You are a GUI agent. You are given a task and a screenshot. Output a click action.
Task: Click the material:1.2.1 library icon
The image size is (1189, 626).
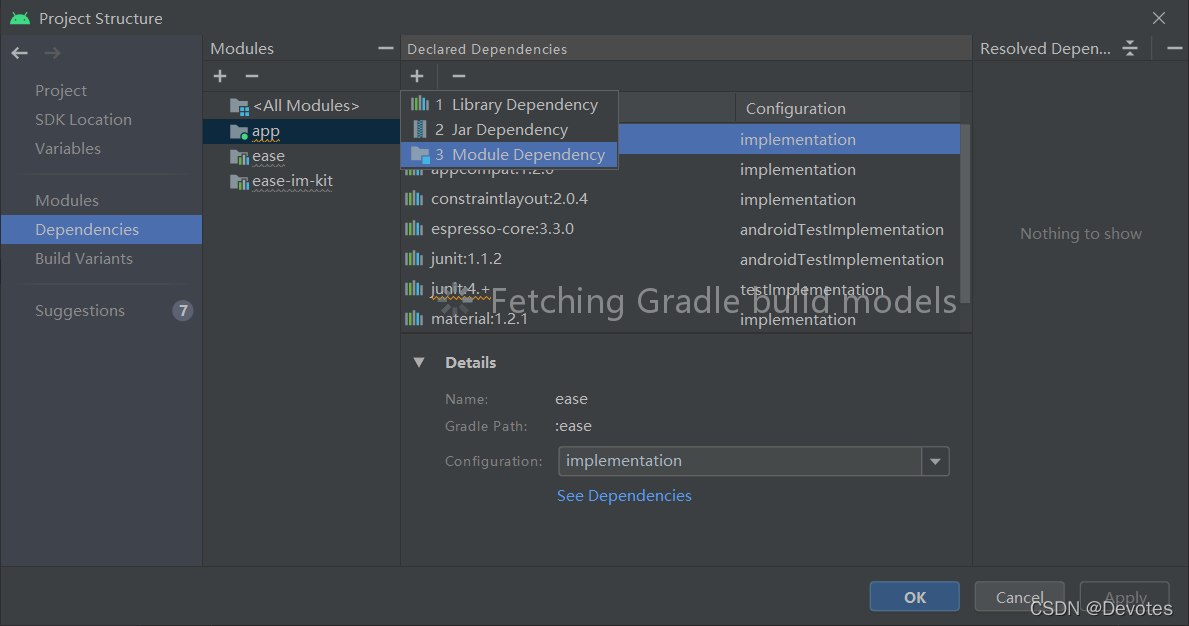click(x=414, y=319)
